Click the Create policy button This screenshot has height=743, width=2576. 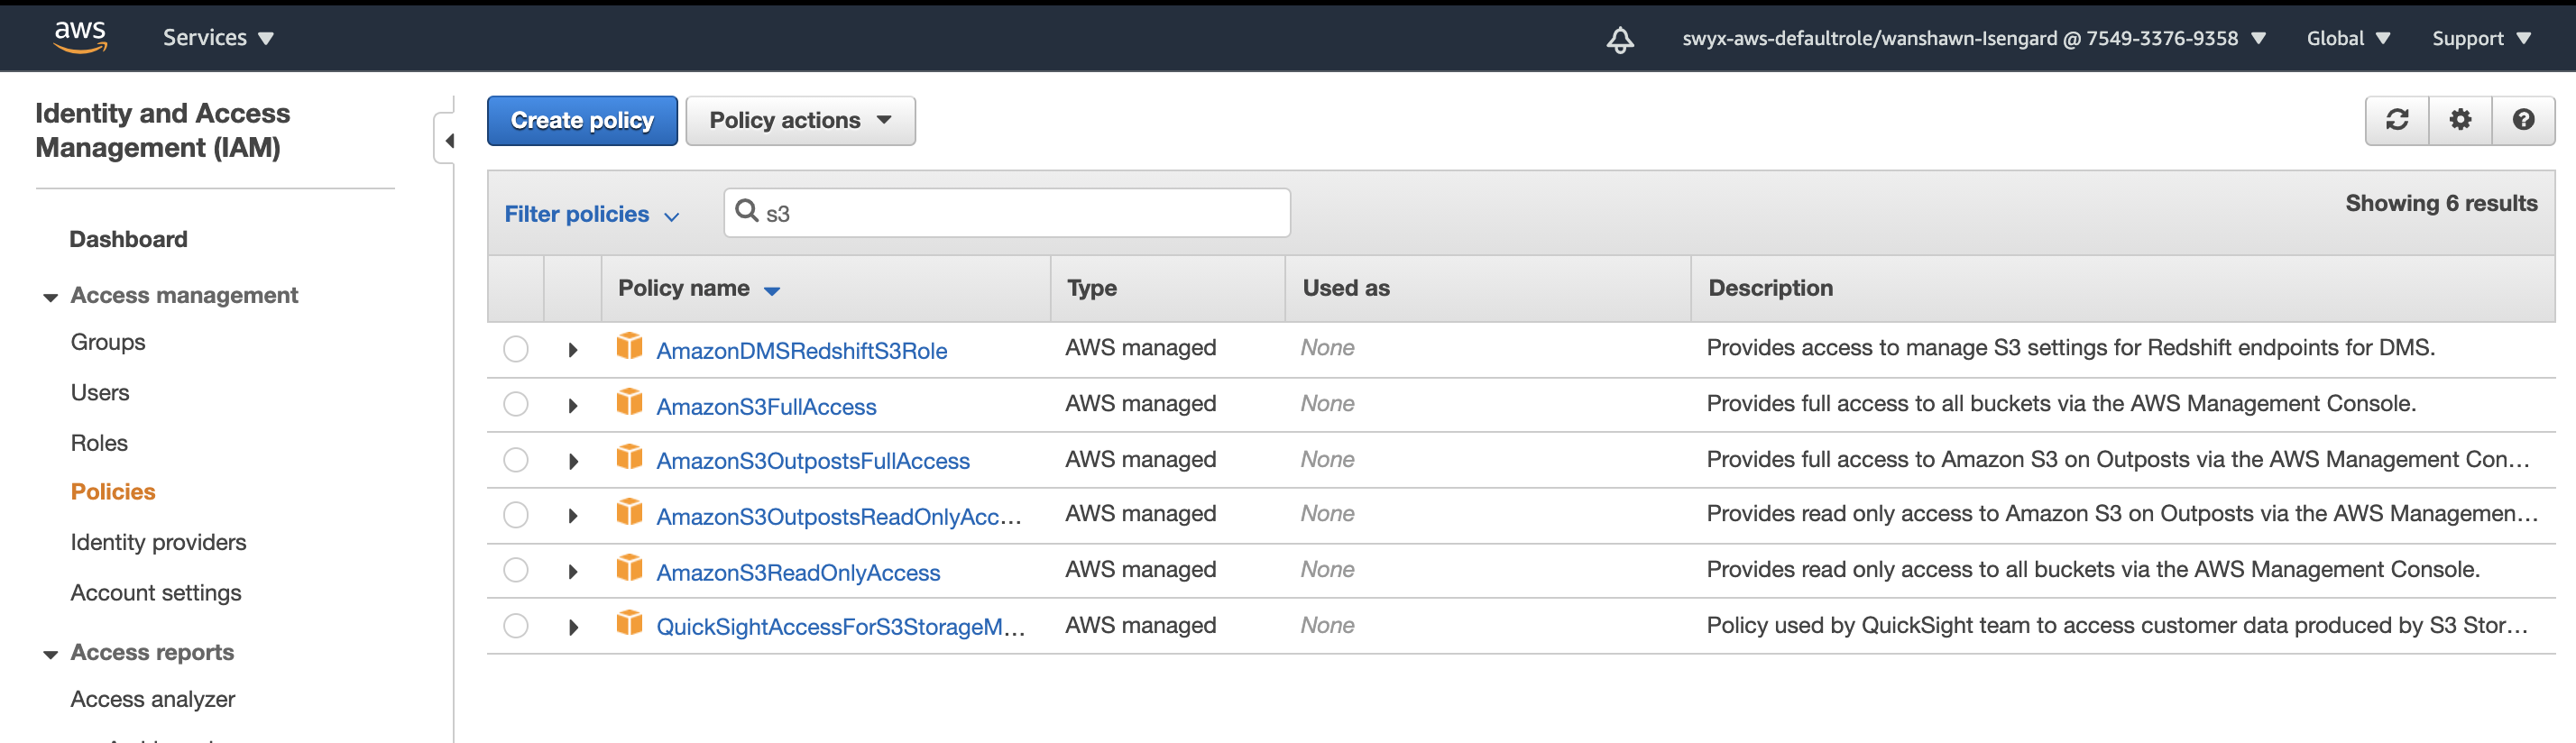[582, 121]
